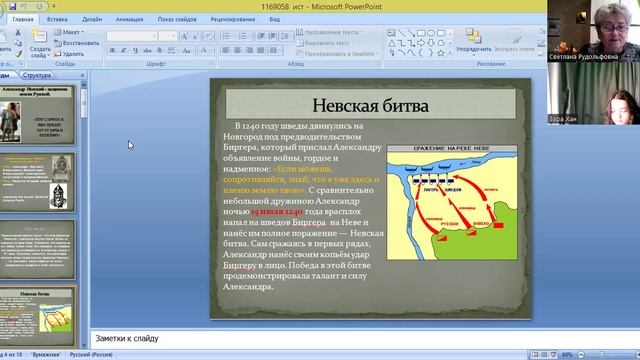Click Преобразовать в SmartArt
The height and width of the screenshot is (360, 640).
coord(337,53)
